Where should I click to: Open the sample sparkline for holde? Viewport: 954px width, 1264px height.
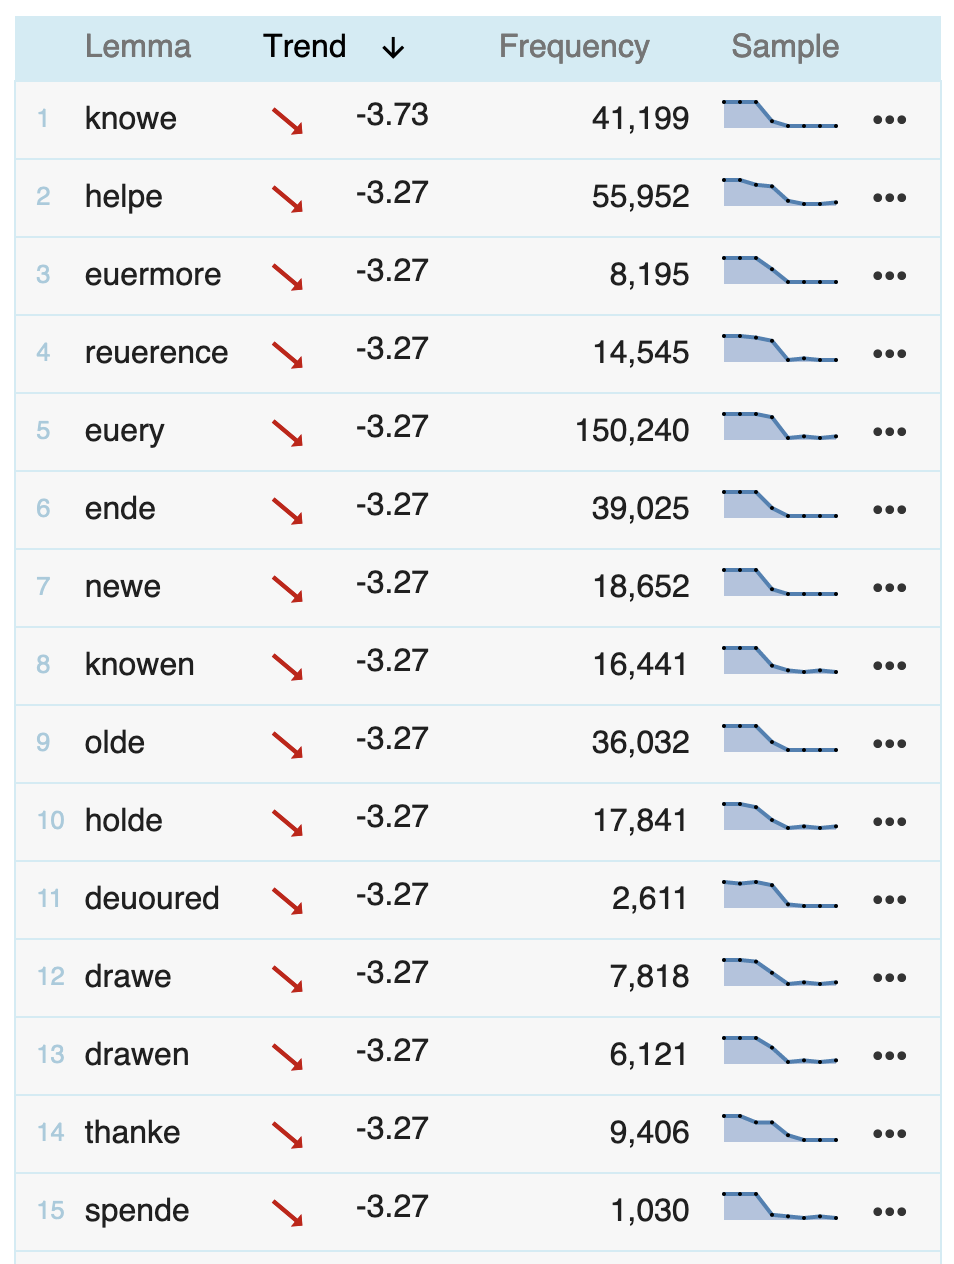pos(780,816)
